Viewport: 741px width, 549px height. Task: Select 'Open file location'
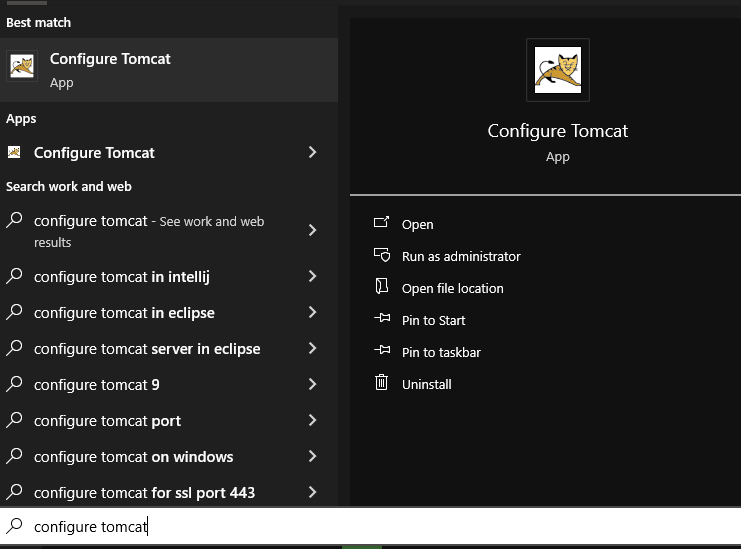click(453, 289)
